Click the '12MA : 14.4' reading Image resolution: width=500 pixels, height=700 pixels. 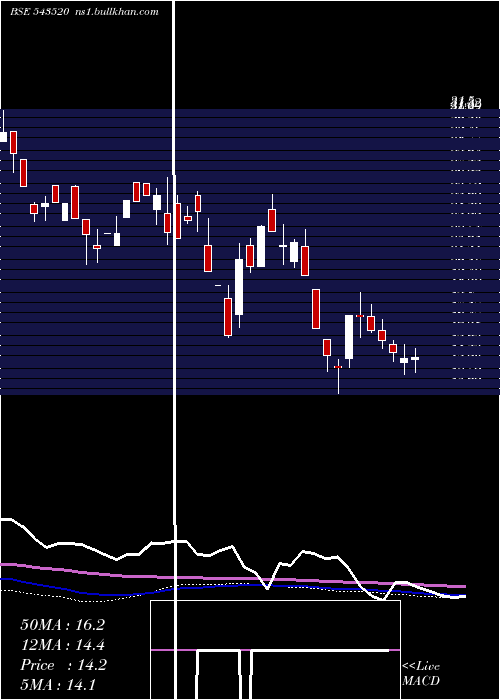click(x=62, y=645)
